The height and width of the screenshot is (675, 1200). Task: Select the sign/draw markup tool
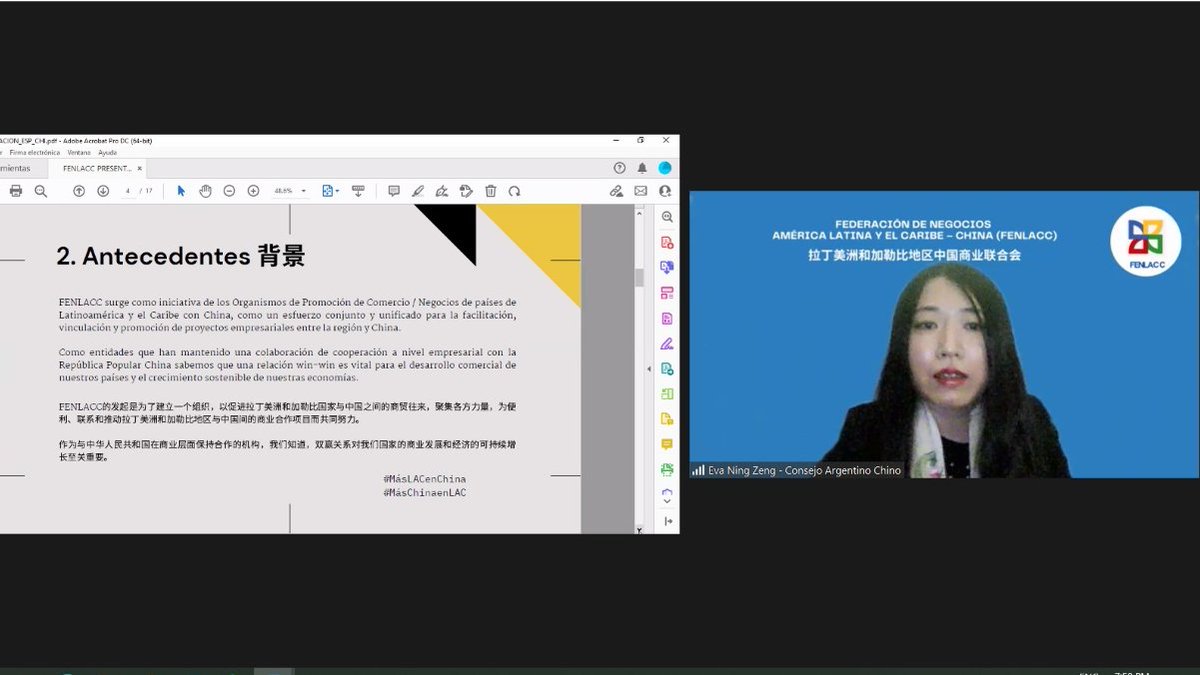point(442,191)
